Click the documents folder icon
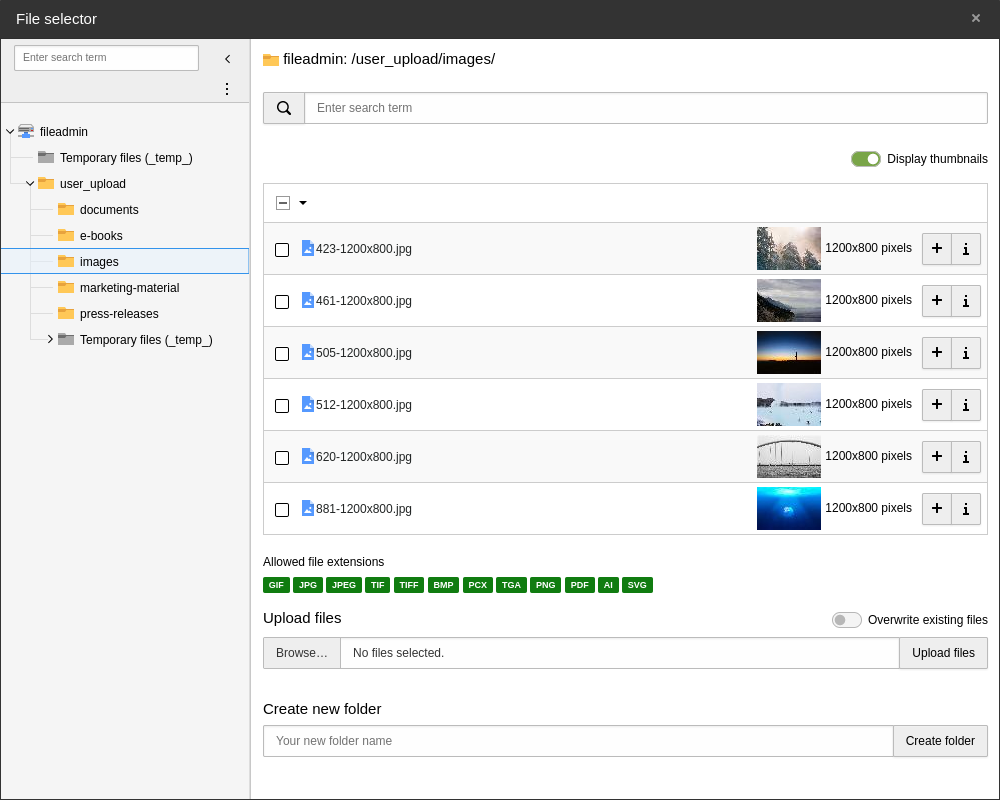Viewport: 1000px width, 800px height. coord(66,209)
